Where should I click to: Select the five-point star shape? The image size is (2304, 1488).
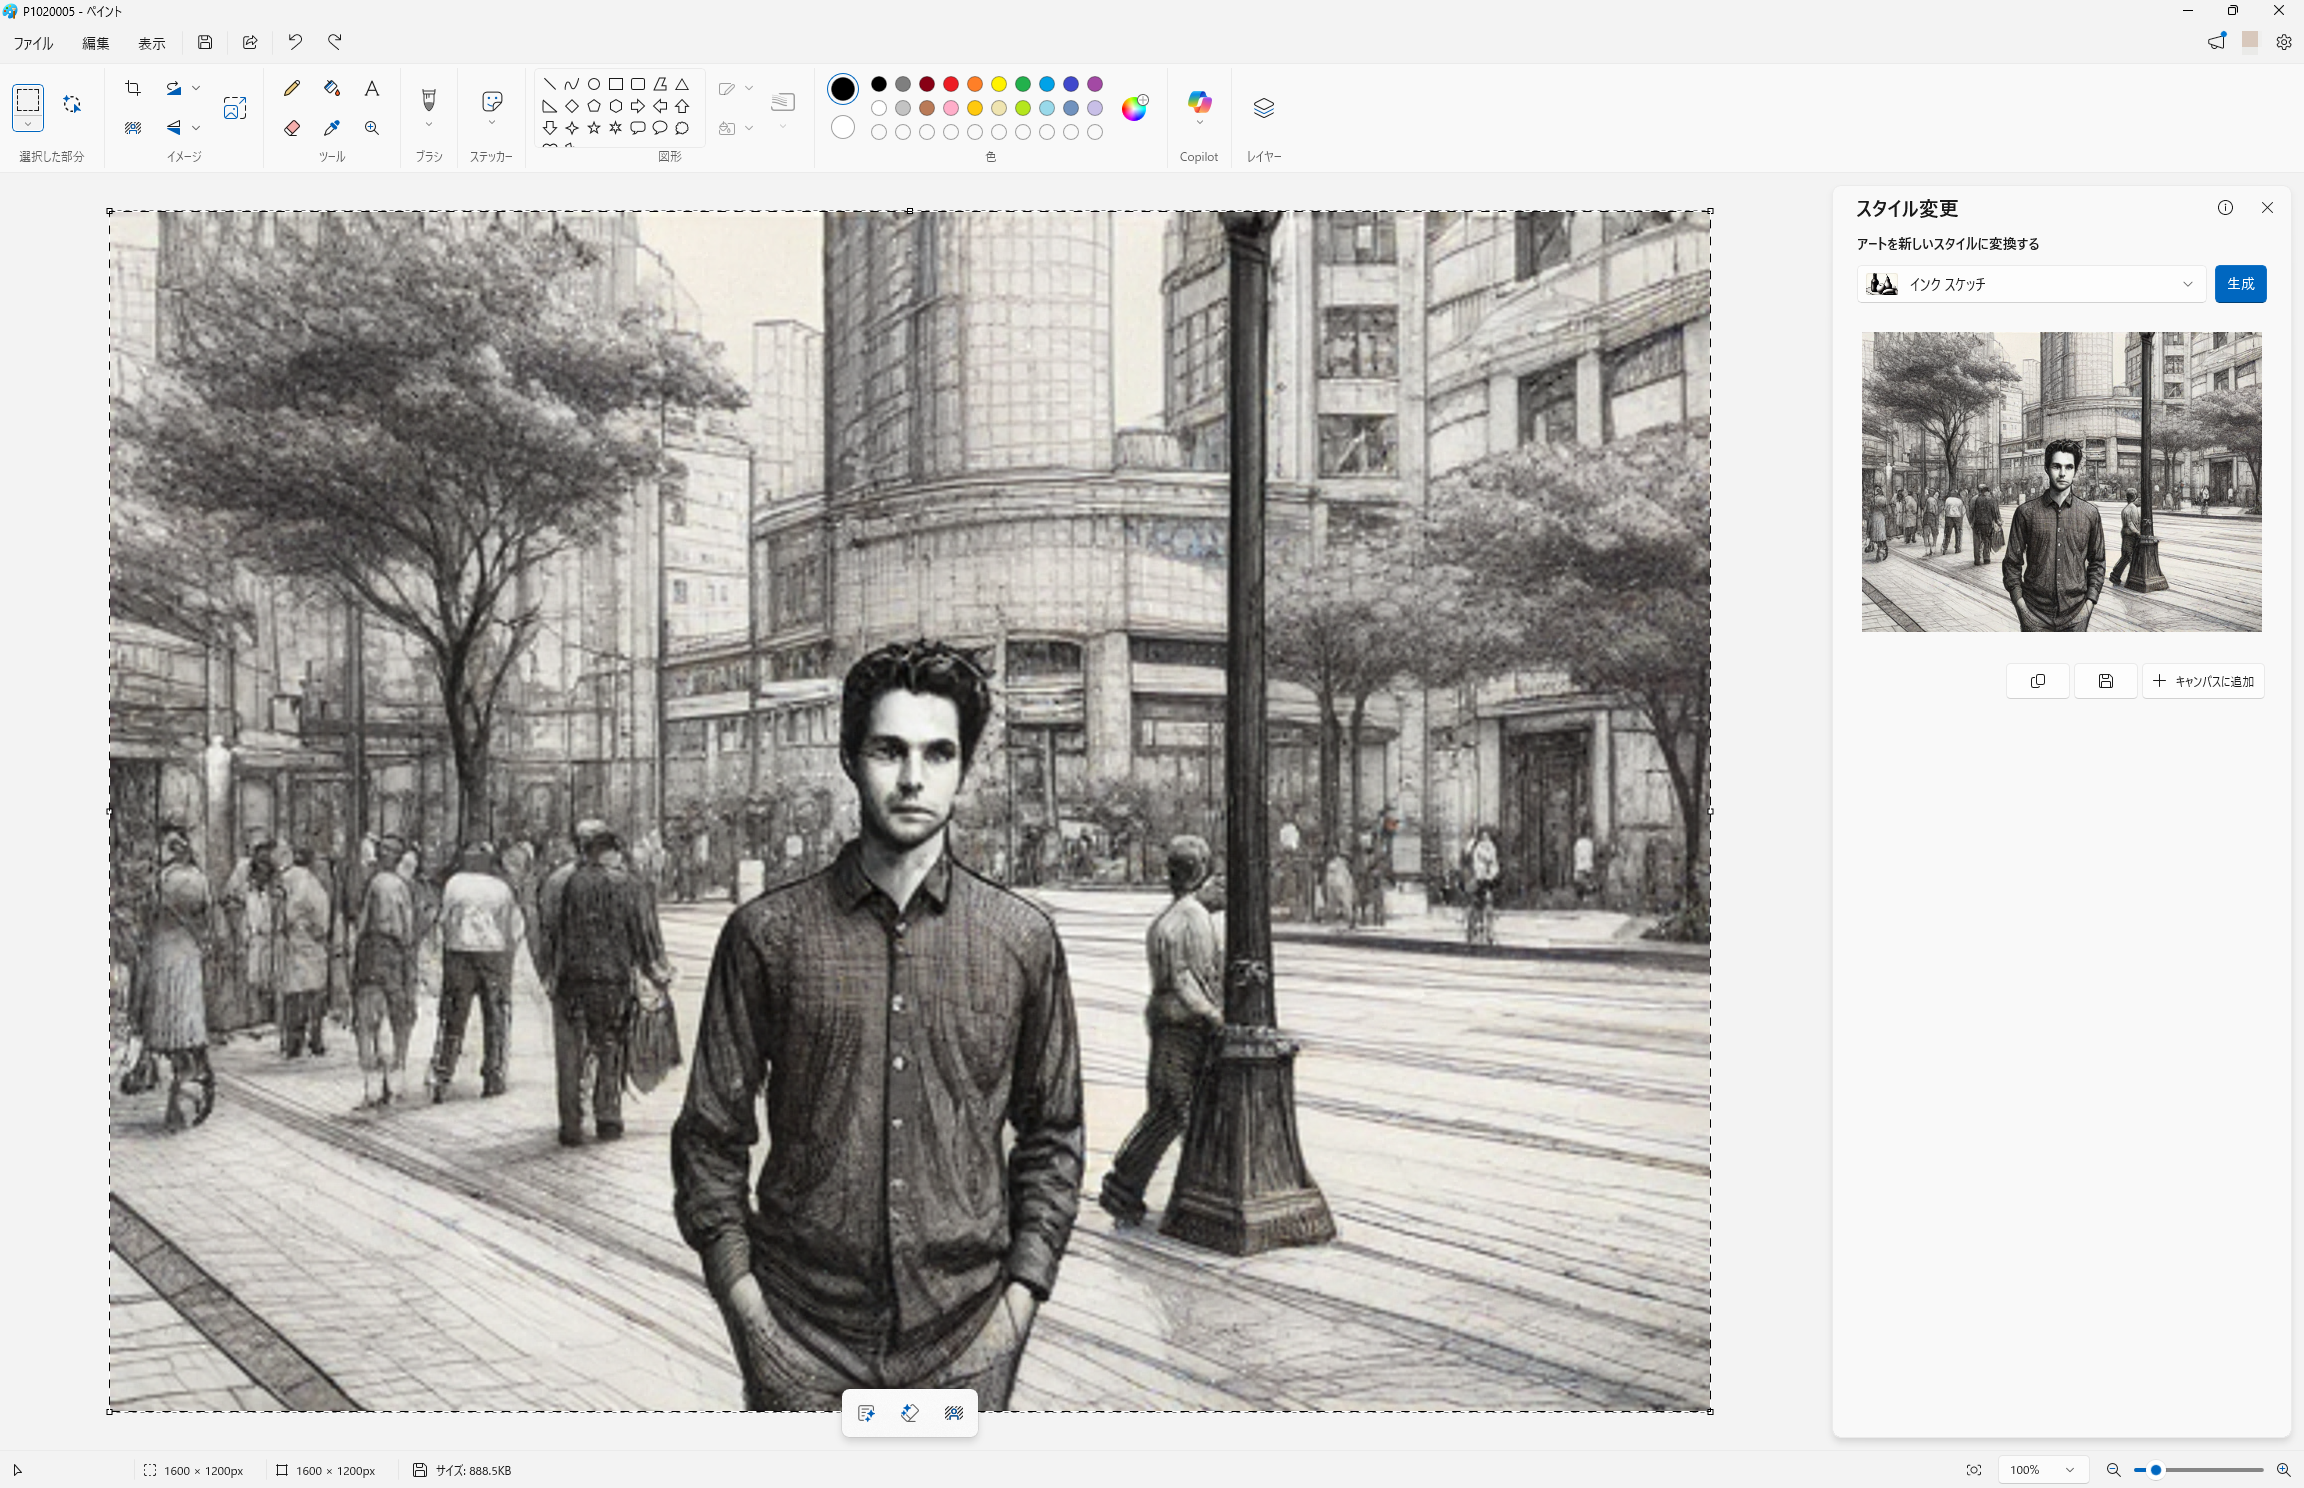click(x=594, y=128)
